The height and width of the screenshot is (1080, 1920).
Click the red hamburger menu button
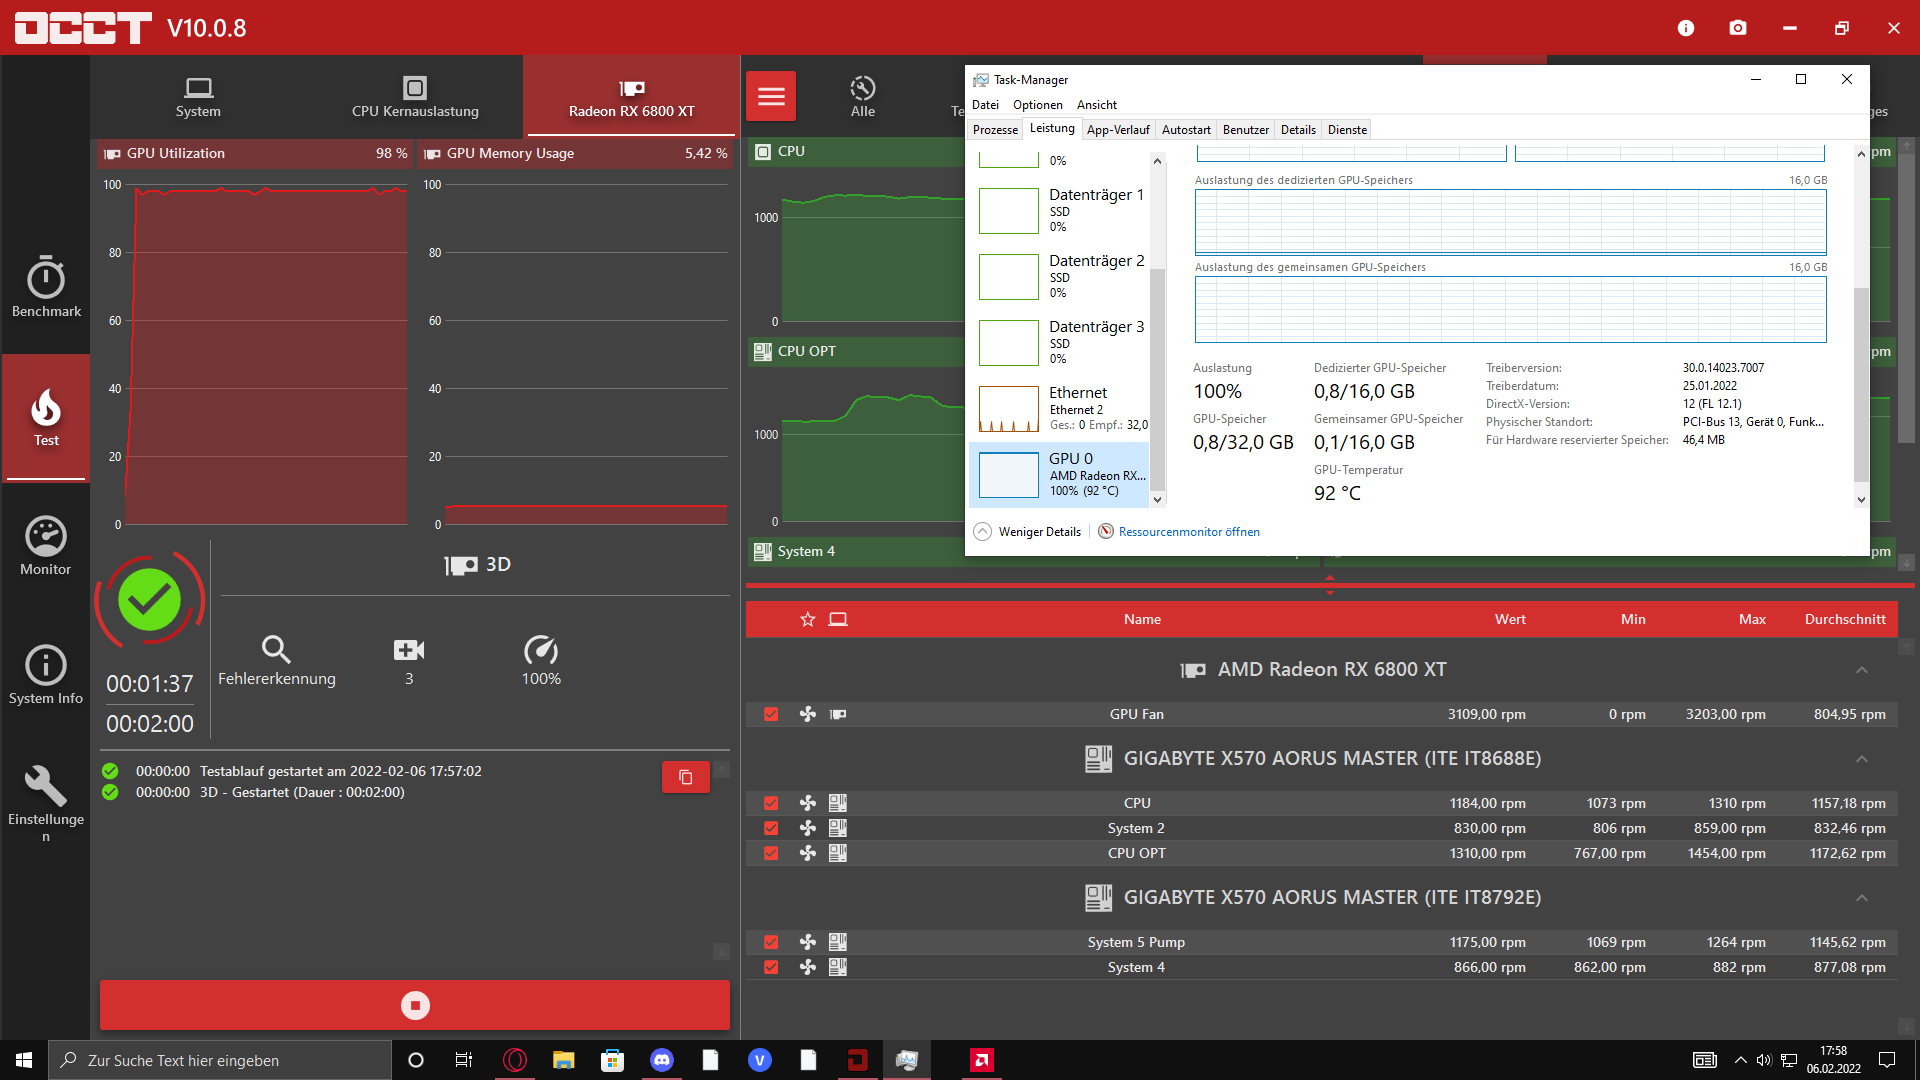click(771, 96)
